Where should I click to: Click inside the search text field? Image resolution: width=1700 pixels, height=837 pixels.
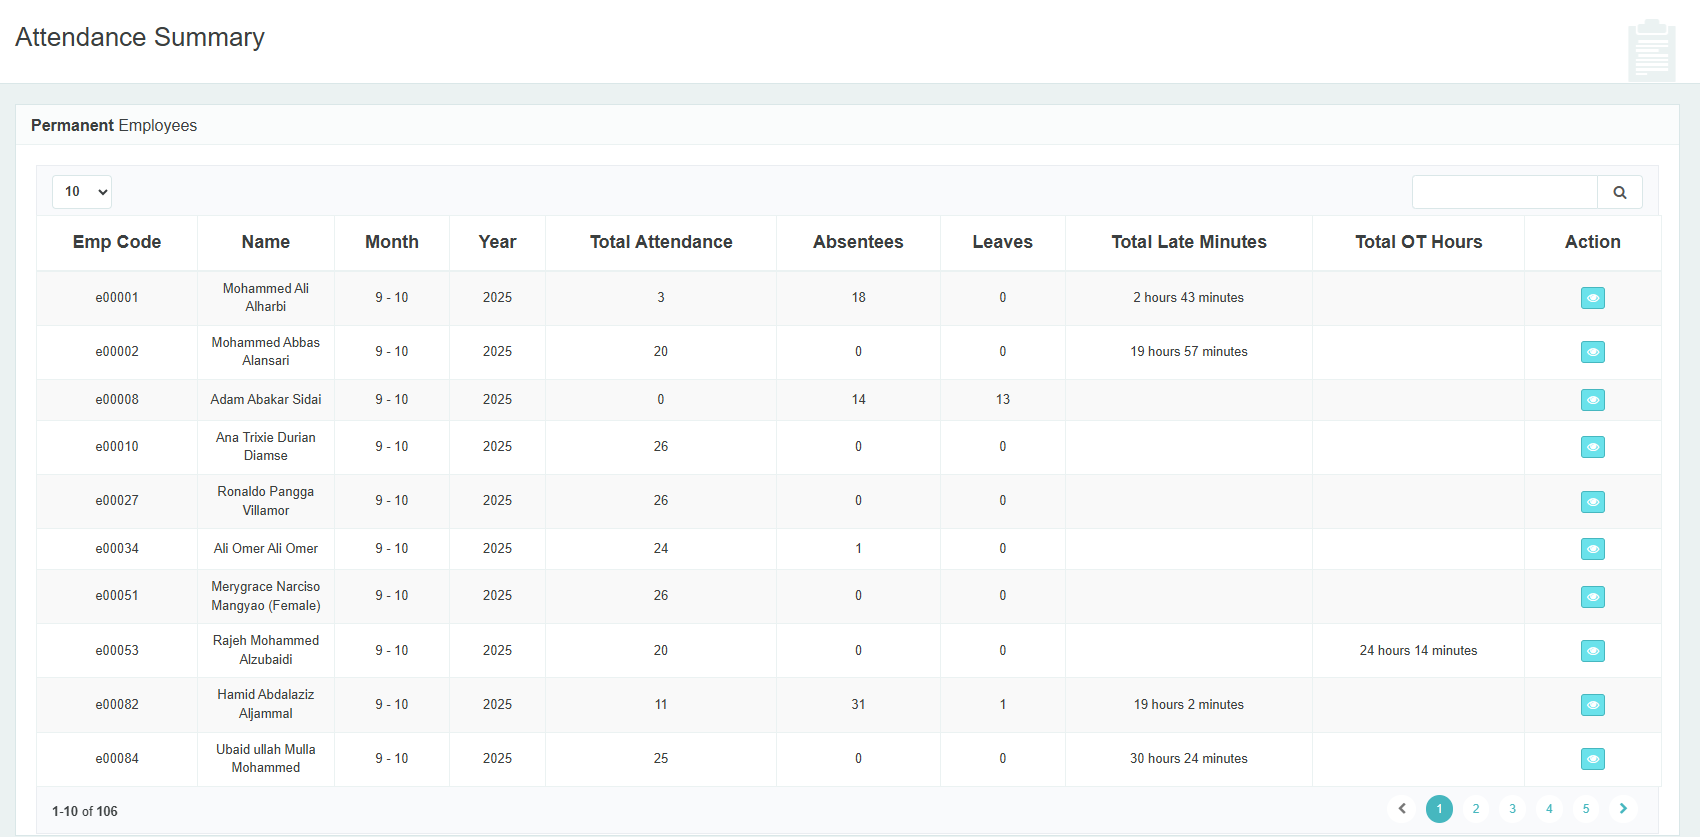1504,192
